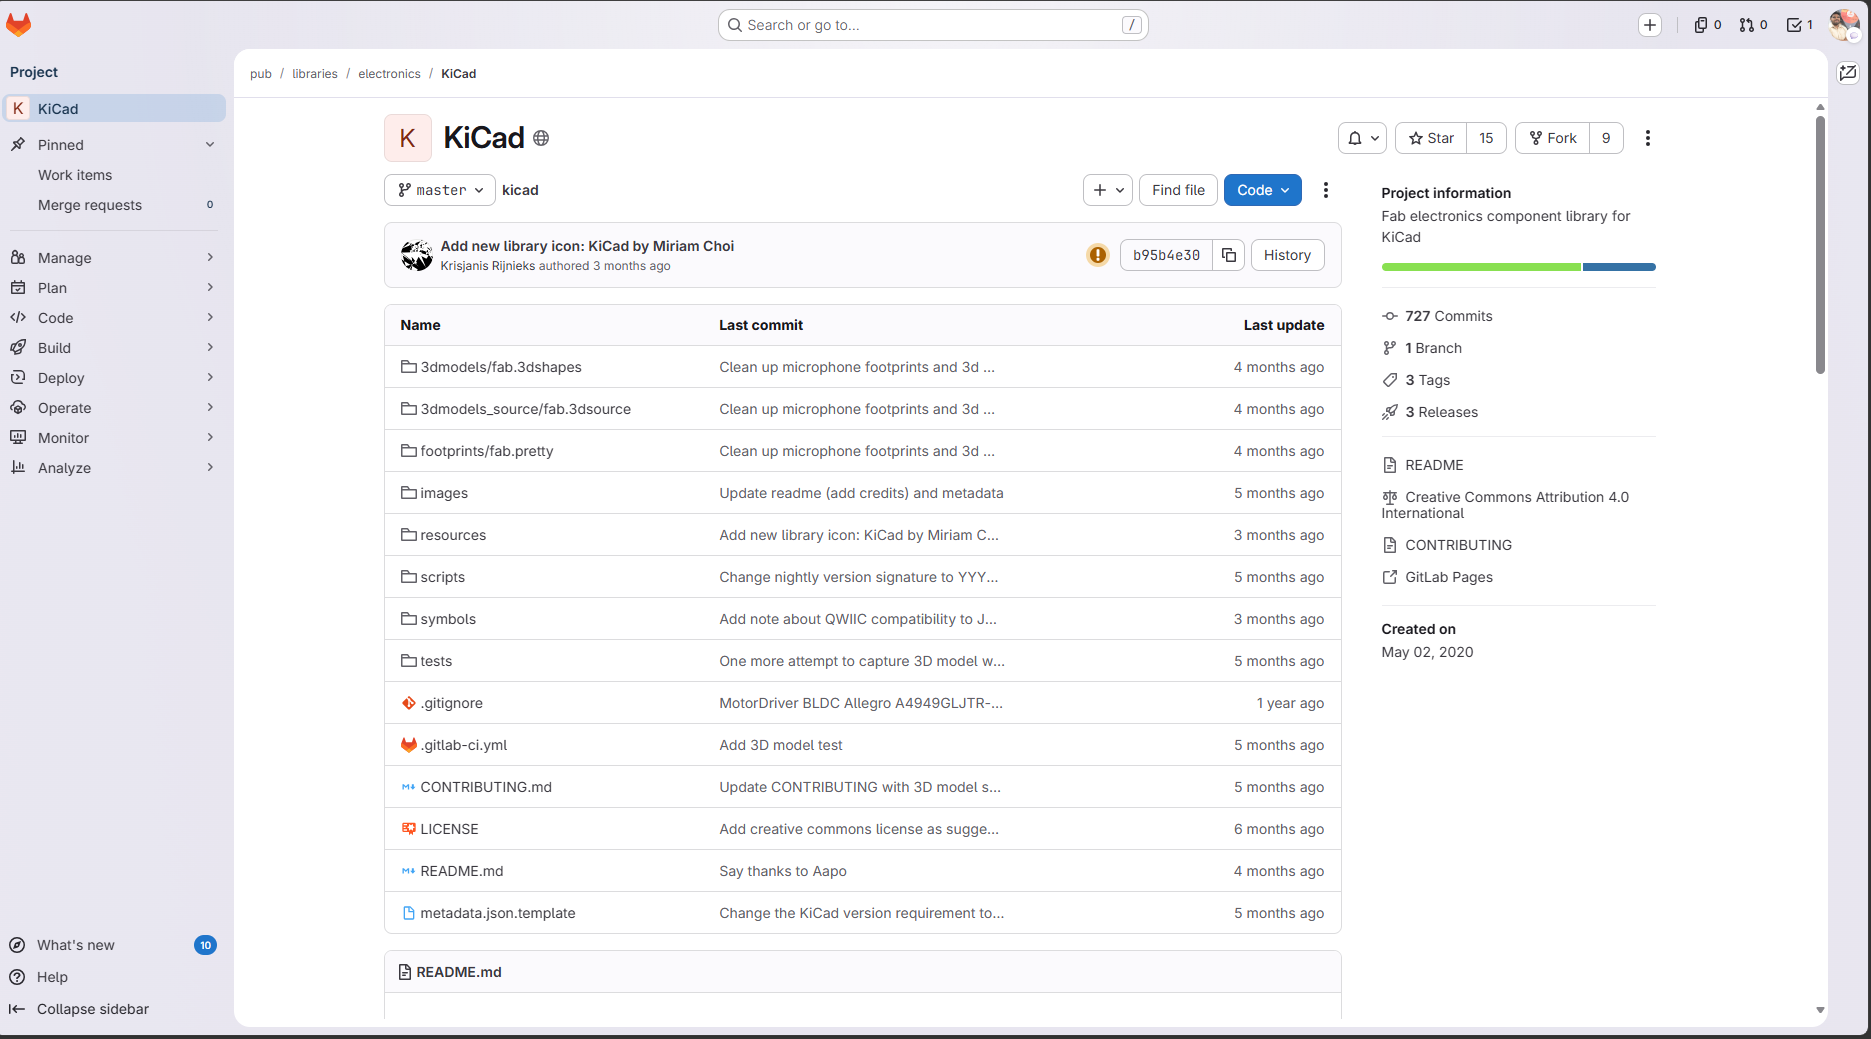Click the blue language bar segment
Screen dimensions: 1871x1039
1619,267
